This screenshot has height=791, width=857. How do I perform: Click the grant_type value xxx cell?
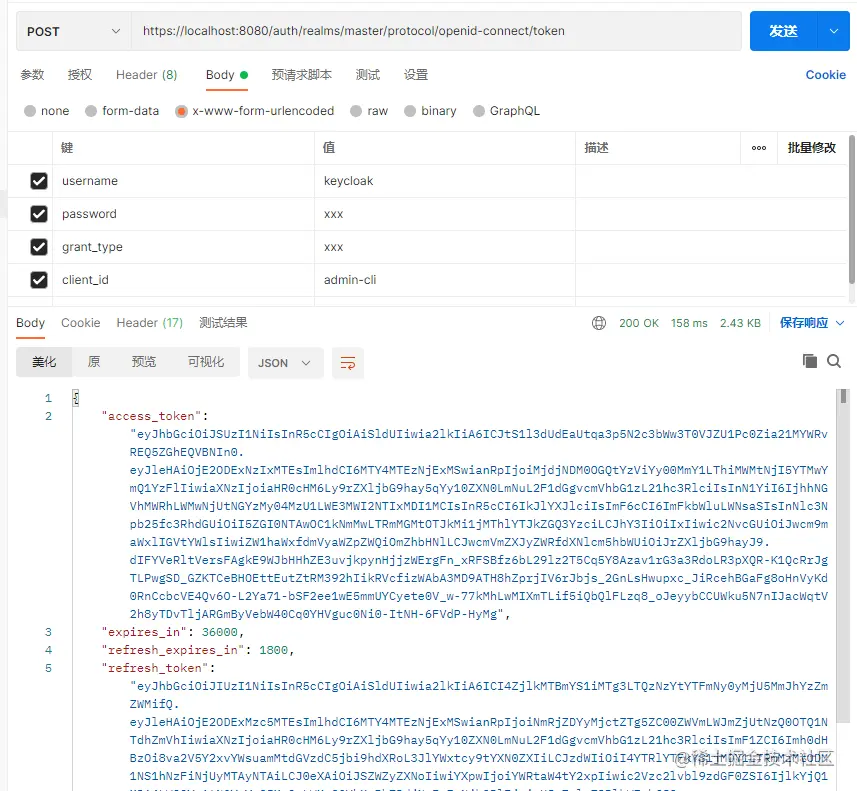(445, 247)
